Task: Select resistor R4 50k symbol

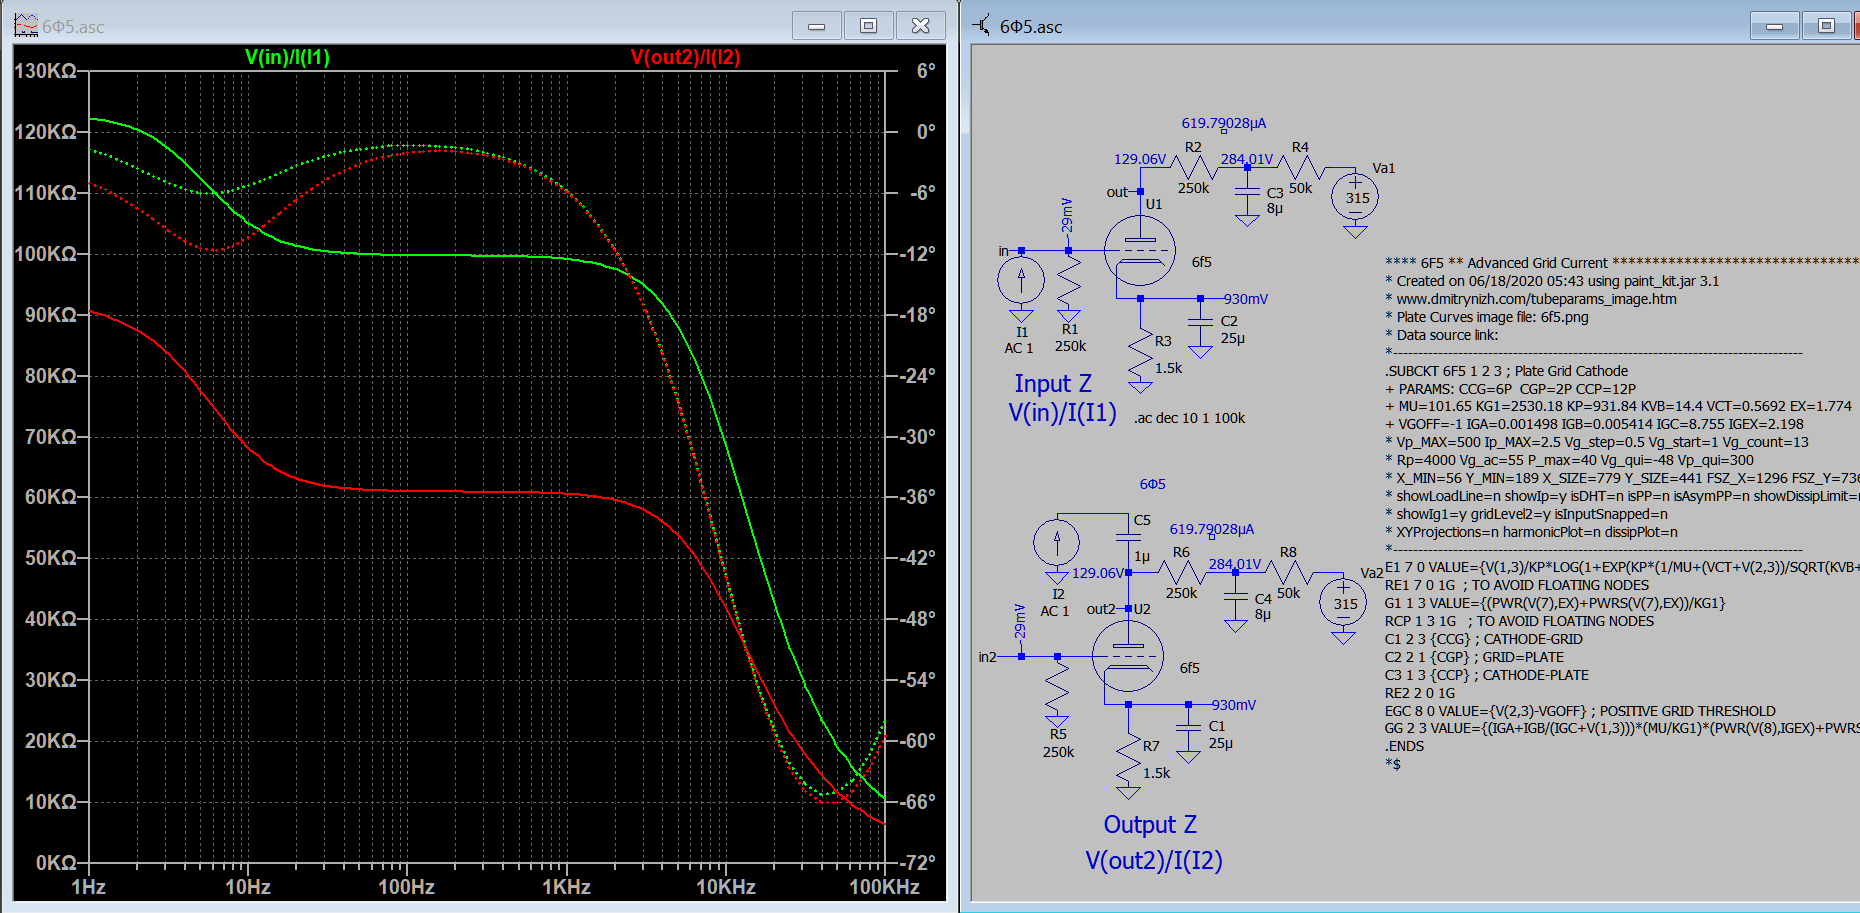Action: coord(1300,167)
